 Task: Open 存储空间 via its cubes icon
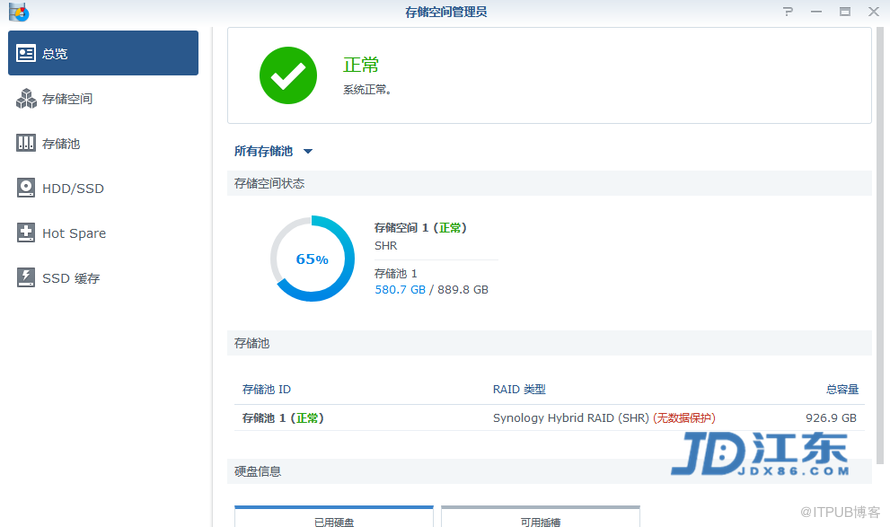(26, 99)
